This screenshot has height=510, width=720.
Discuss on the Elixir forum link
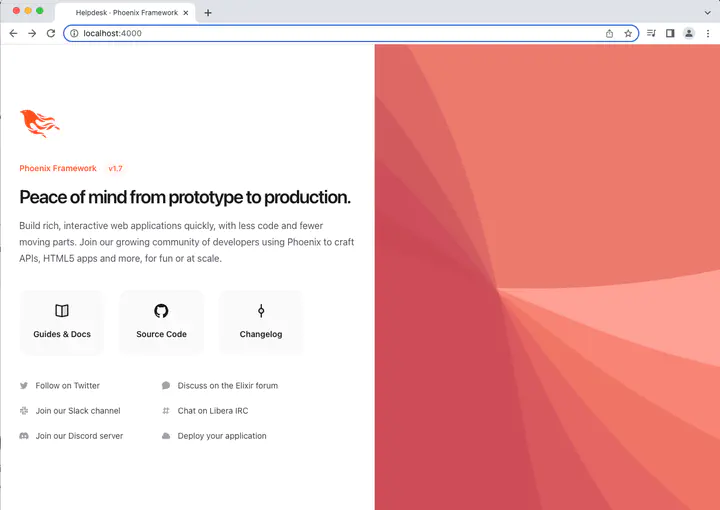(228, 386)
